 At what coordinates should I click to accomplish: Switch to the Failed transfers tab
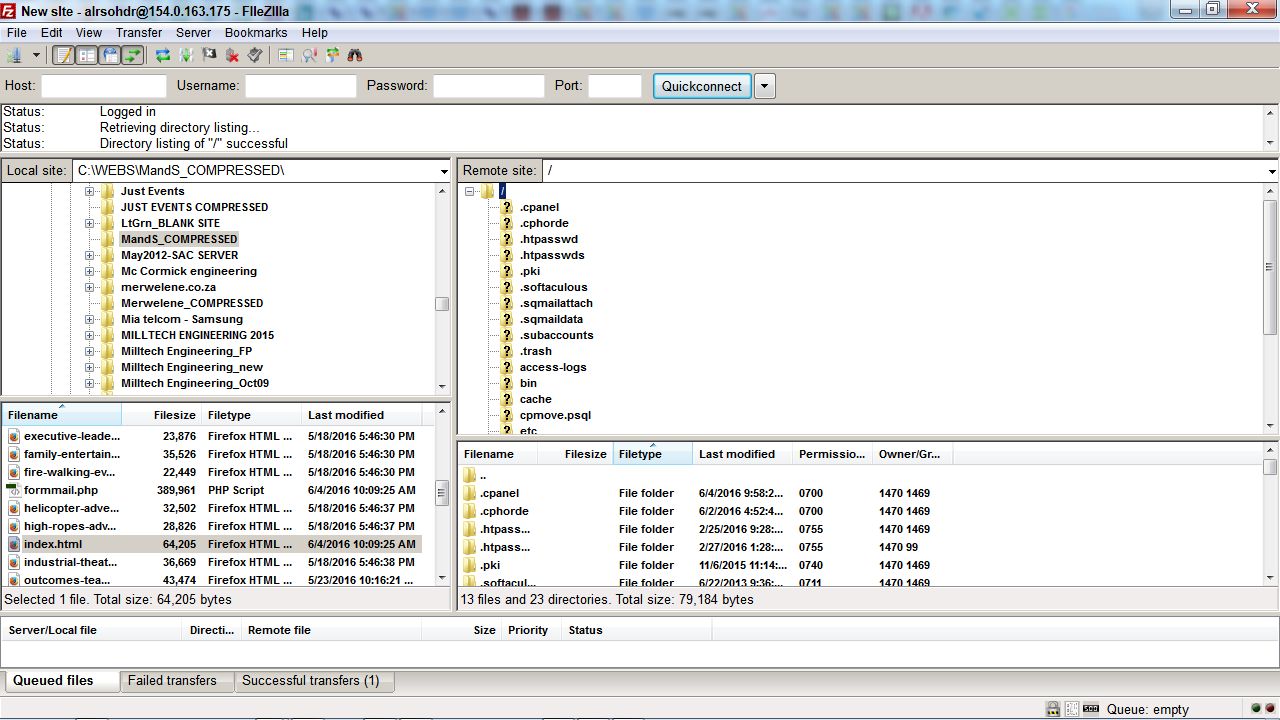[x=172, y=681]
